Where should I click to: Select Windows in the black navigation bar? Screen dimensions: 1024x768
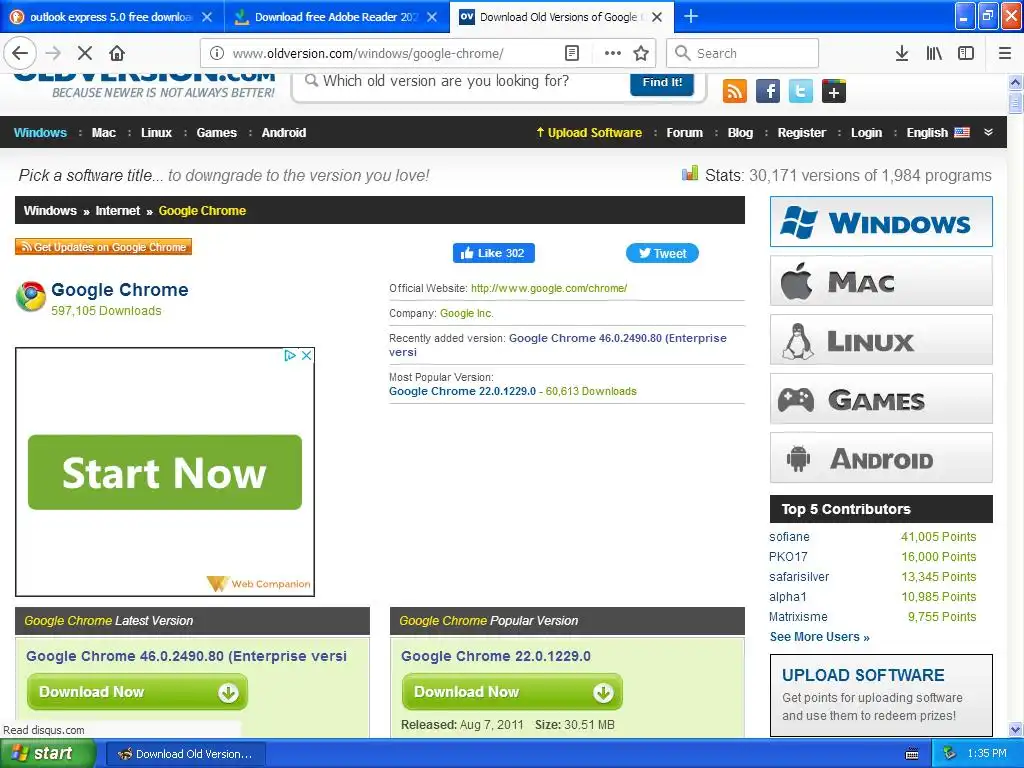click(40, 133)
